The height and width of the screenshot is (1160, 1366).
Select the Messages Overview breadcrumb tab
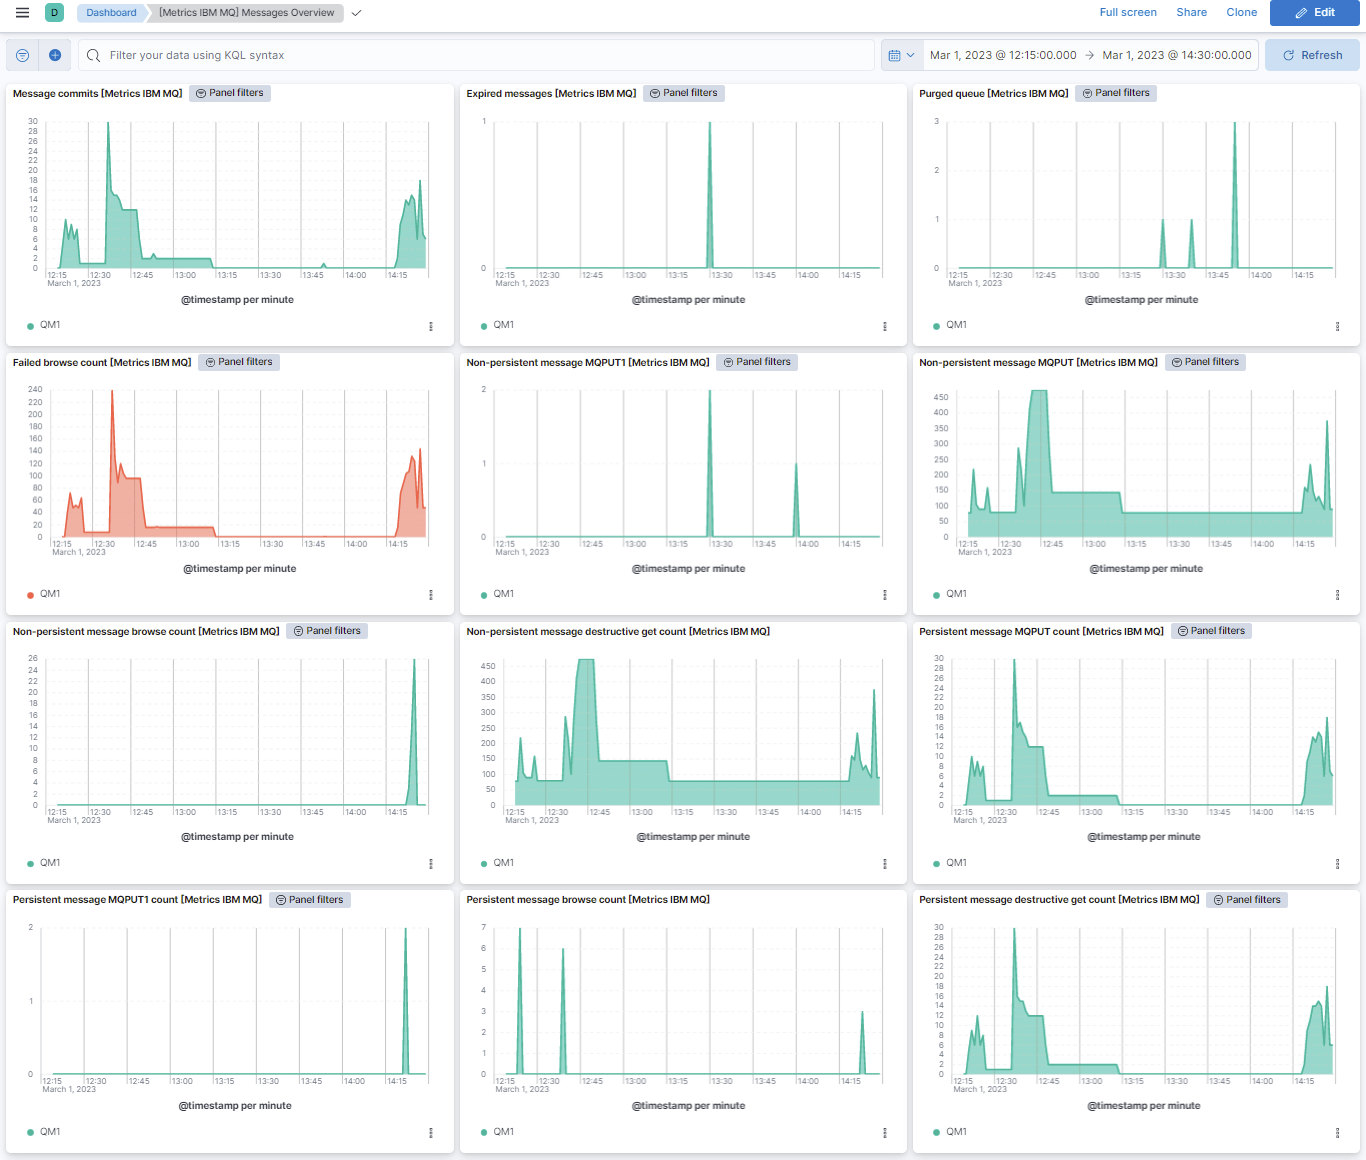tap(245, 12)
